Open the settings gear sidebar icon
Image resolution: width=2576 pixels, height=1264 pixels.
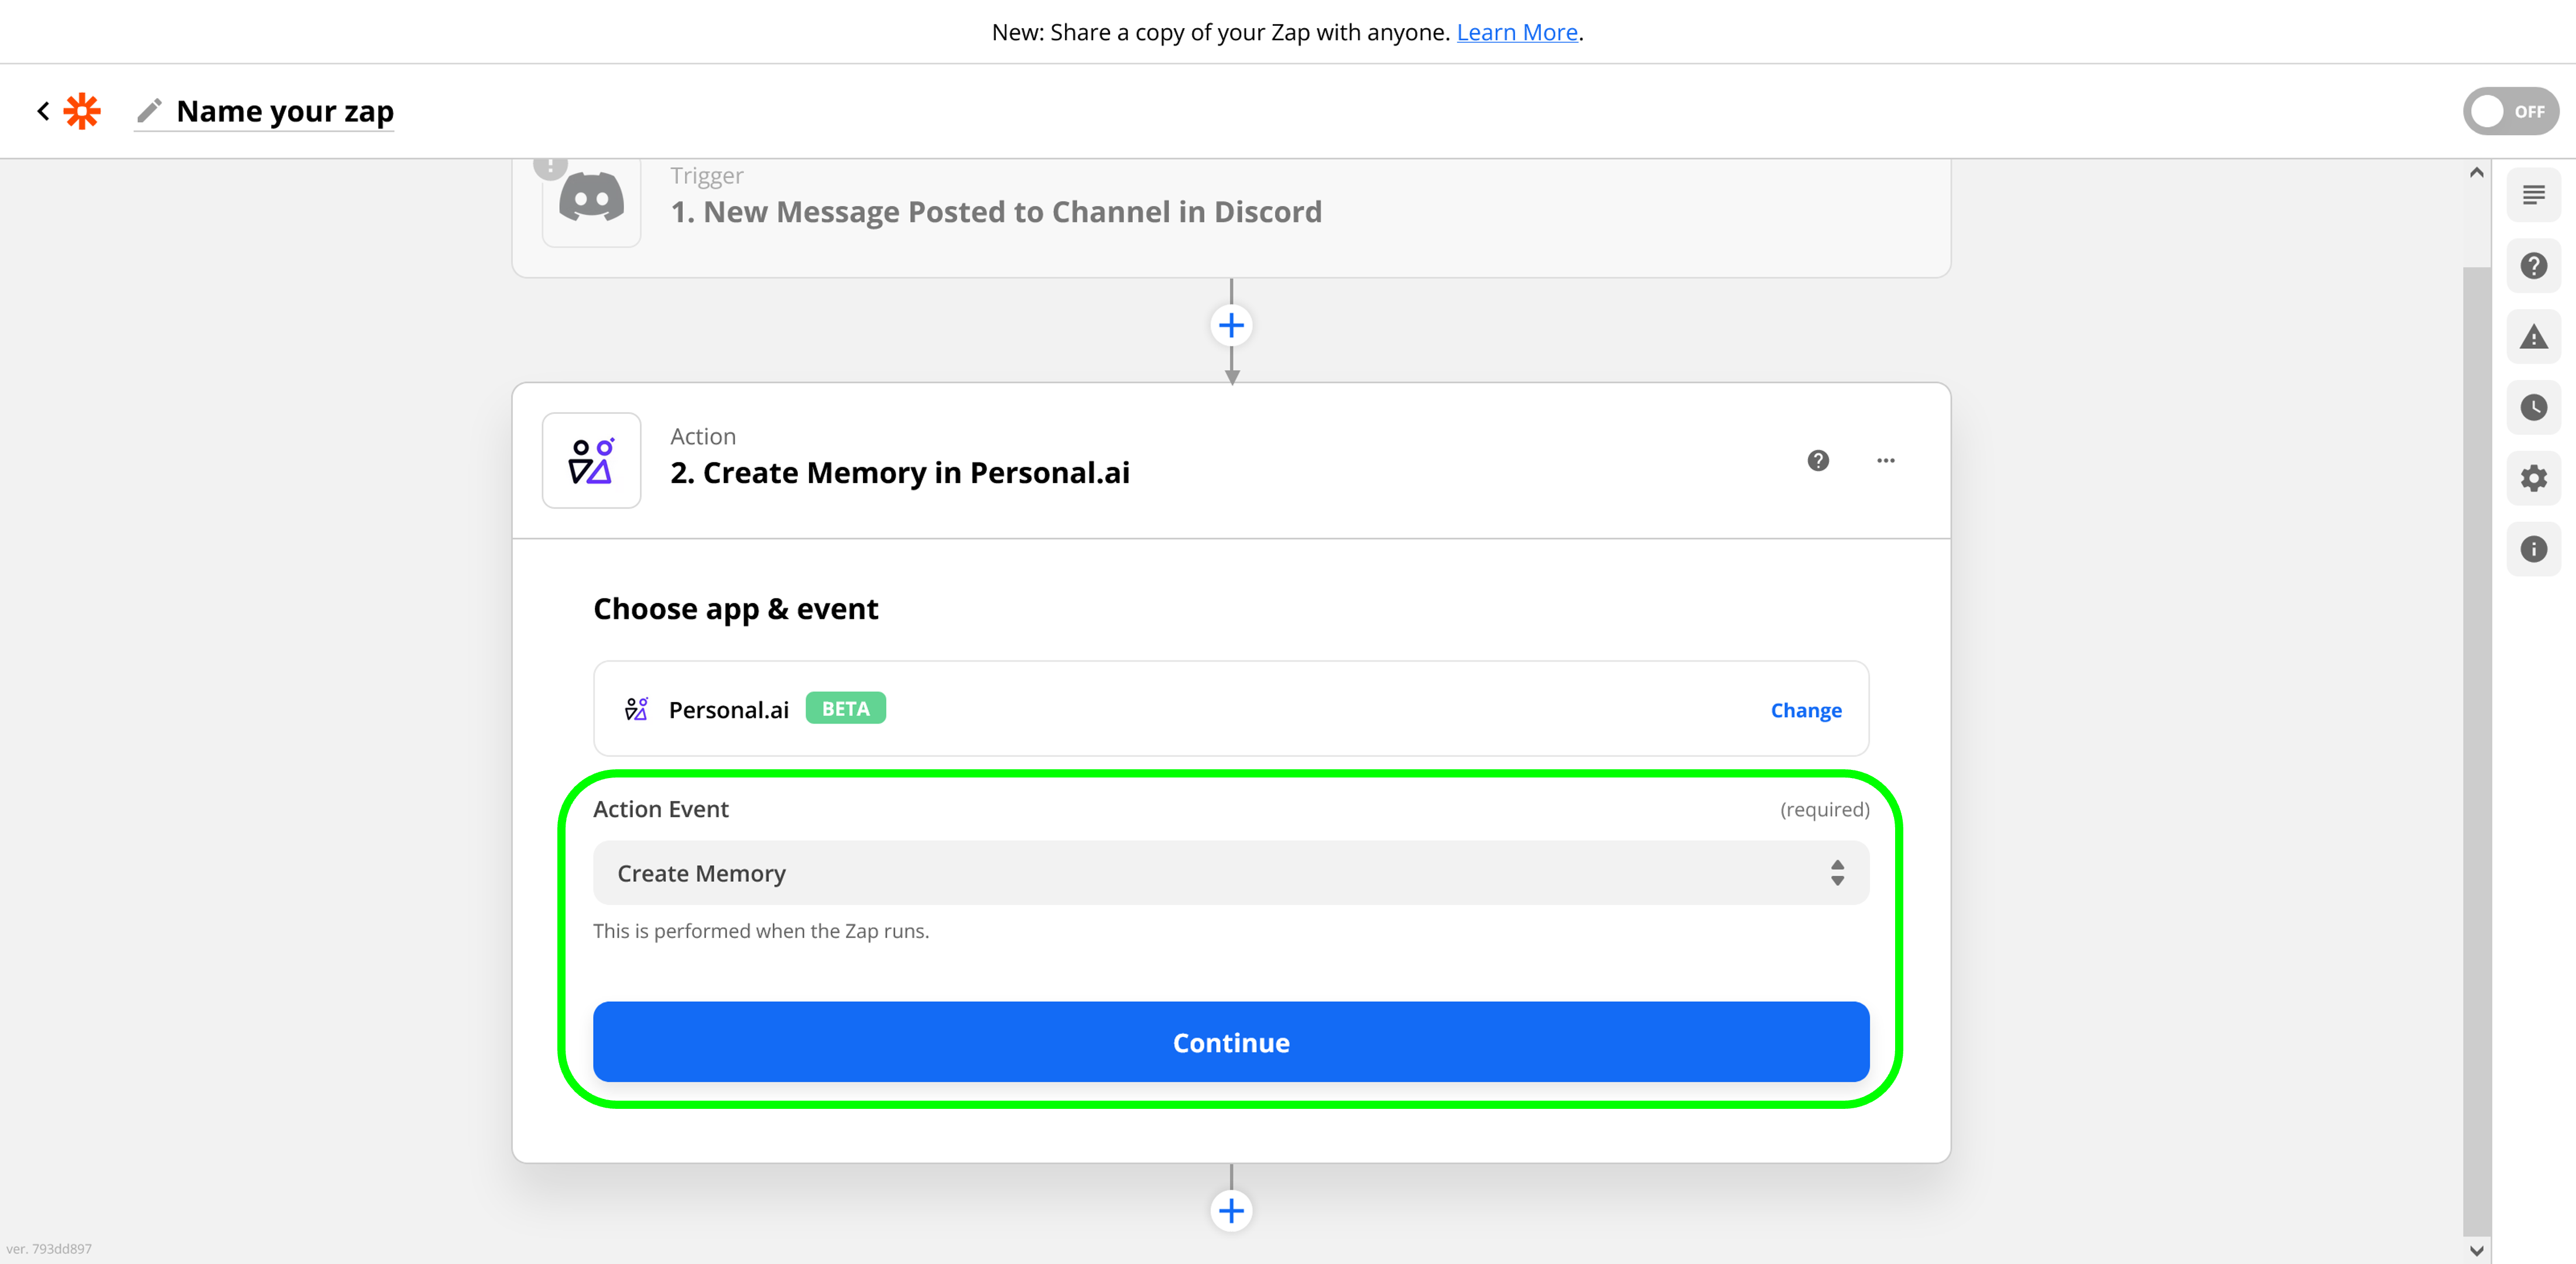coord(2533,478)
